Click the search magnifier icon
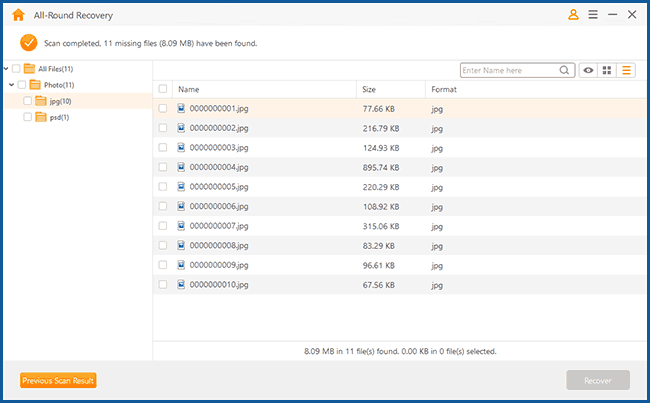The height and width of the screenshot is (403, 650). point(565,70)
